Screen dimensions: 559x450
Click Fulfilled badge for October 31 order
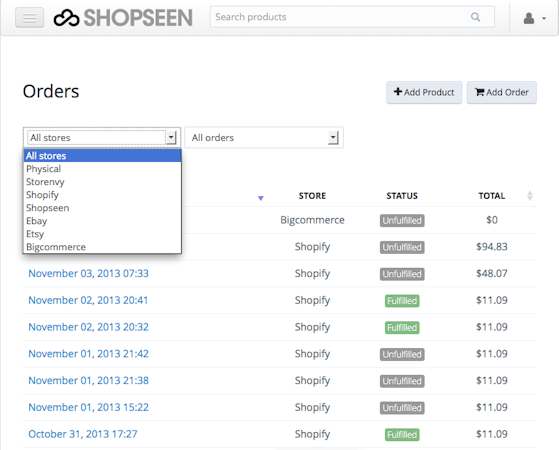click(x=402, y=435)
